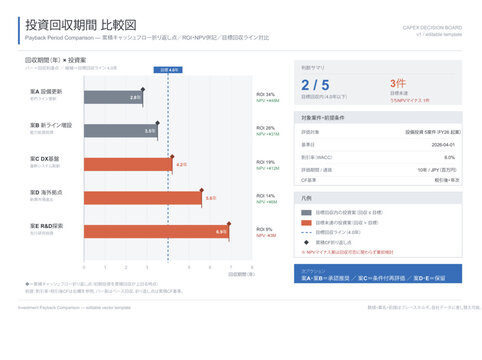Click the diamond marker on 案A bar
Screen dimensions: 482x360
(x=143, y=89)
